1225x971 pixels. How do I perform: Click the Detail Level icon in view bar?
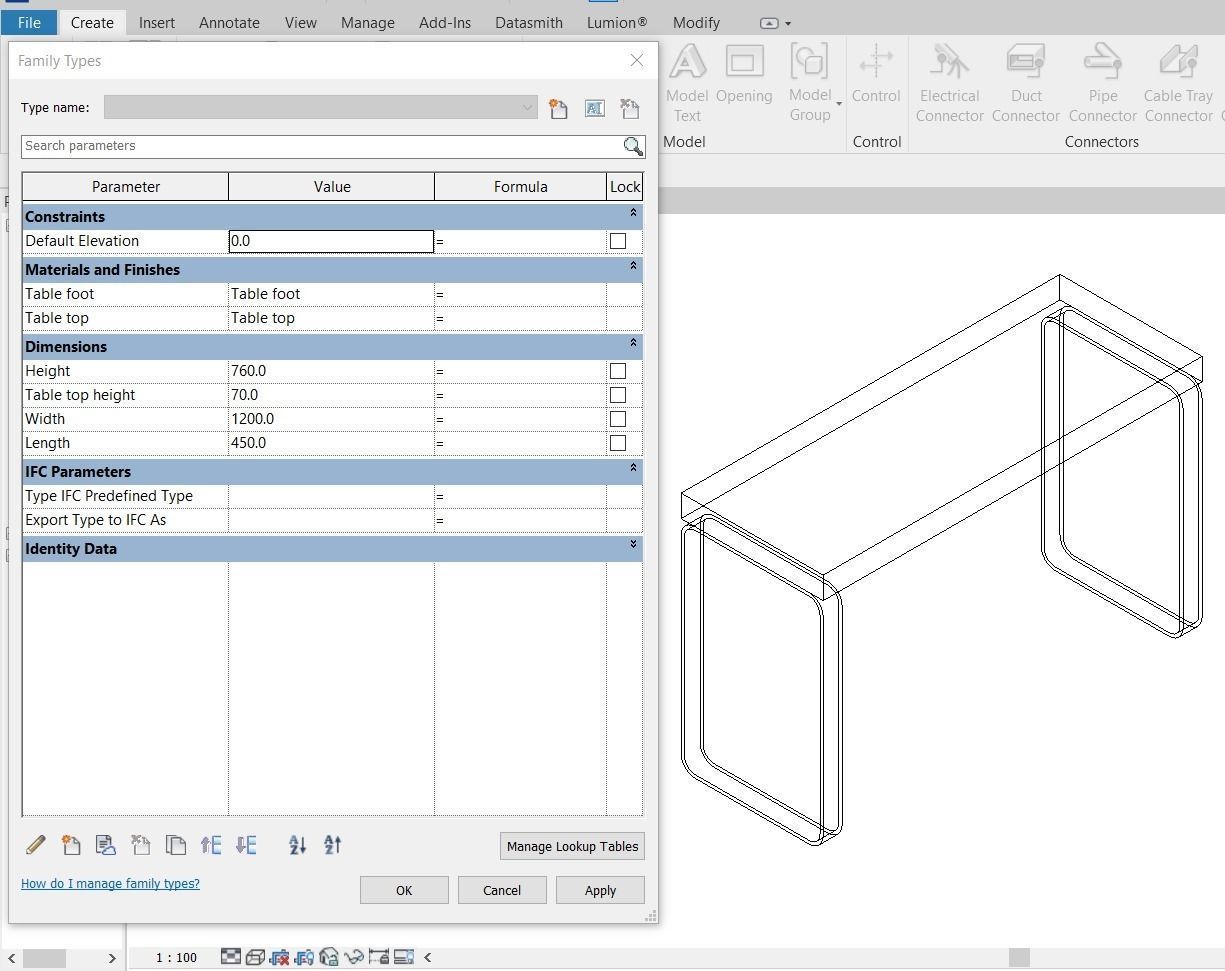tap(231, 957)
